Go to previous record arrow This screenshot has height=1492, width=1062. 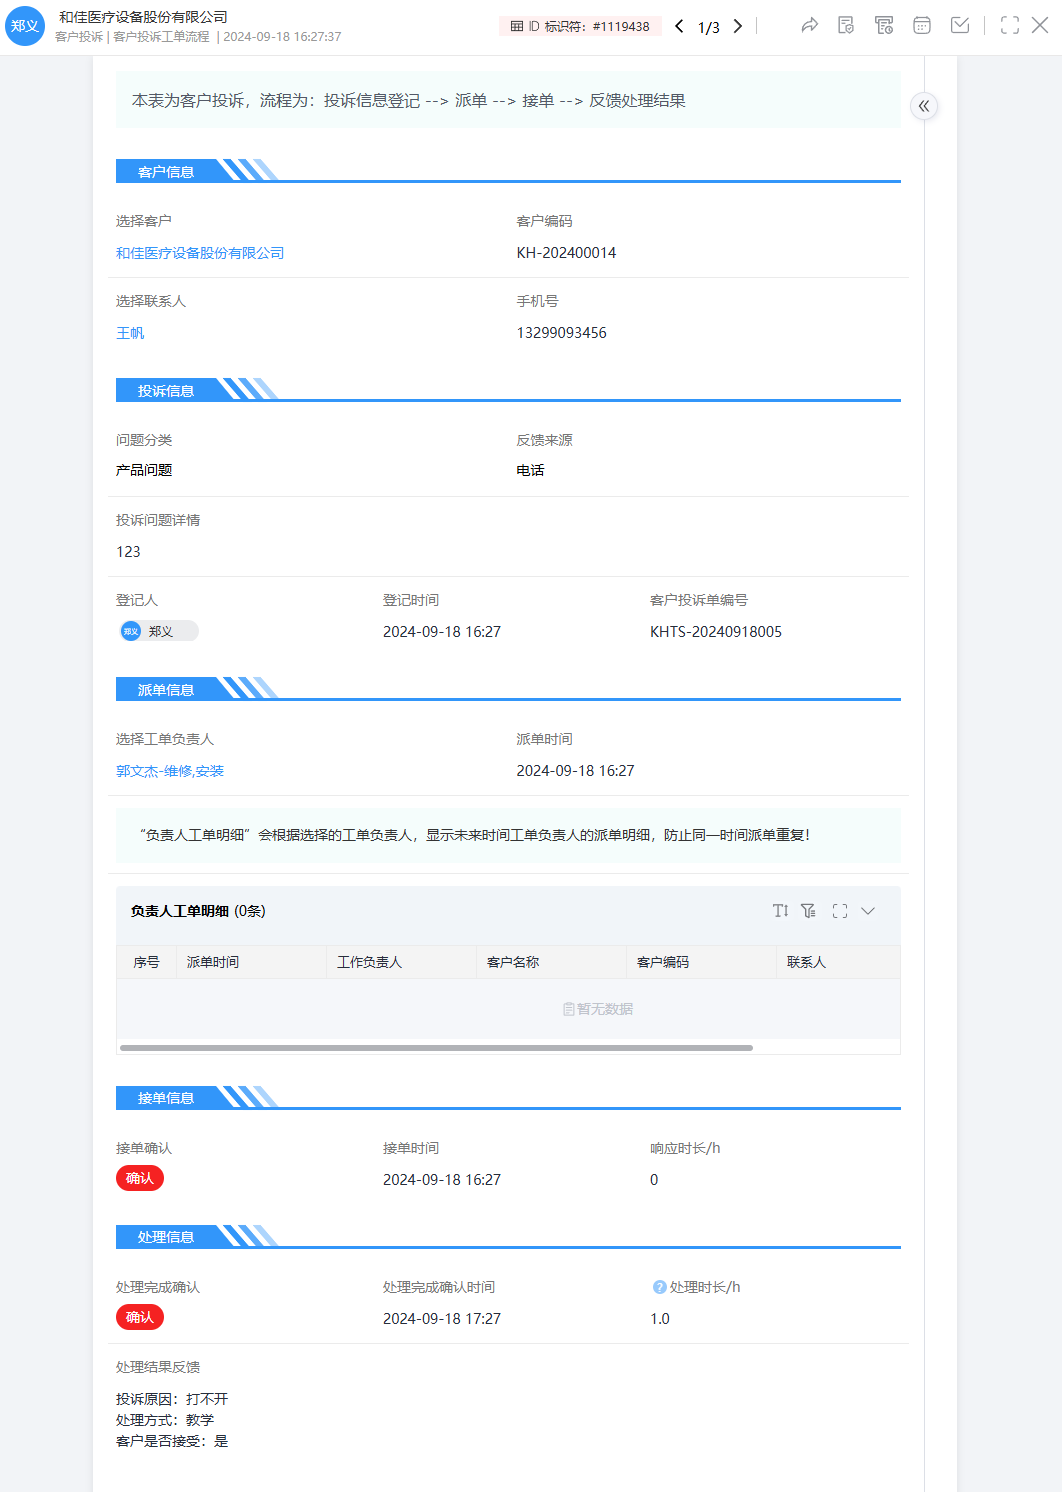tap(679, 26)
